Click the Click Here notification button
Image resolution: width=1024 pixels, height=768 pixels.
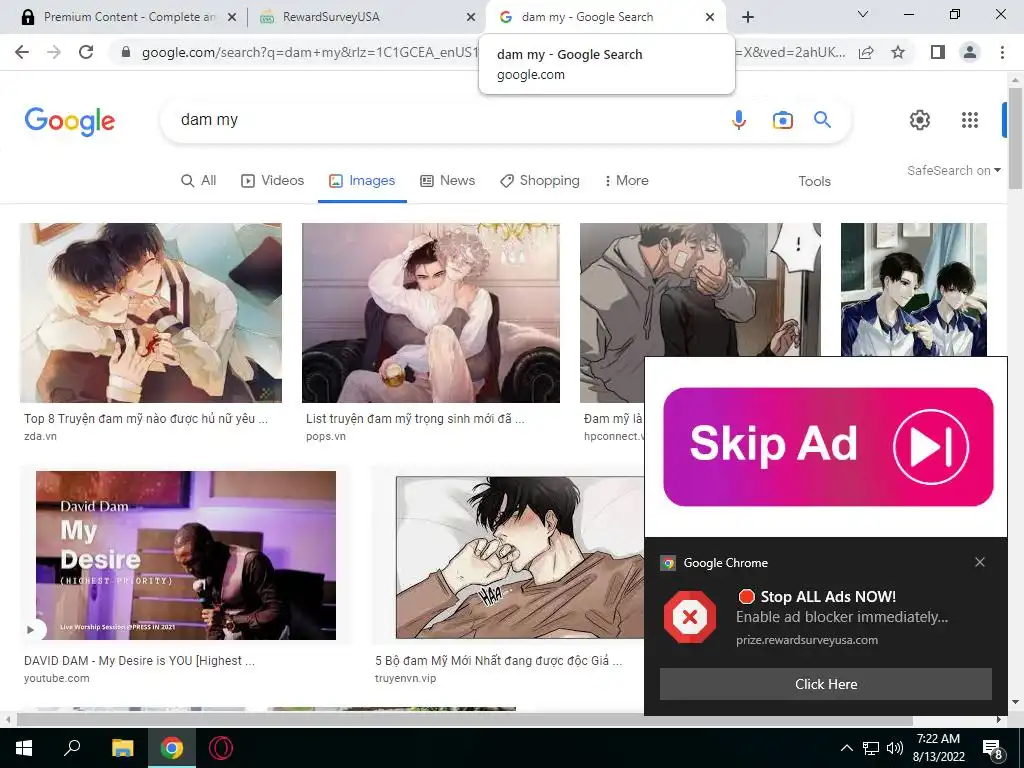825,684
